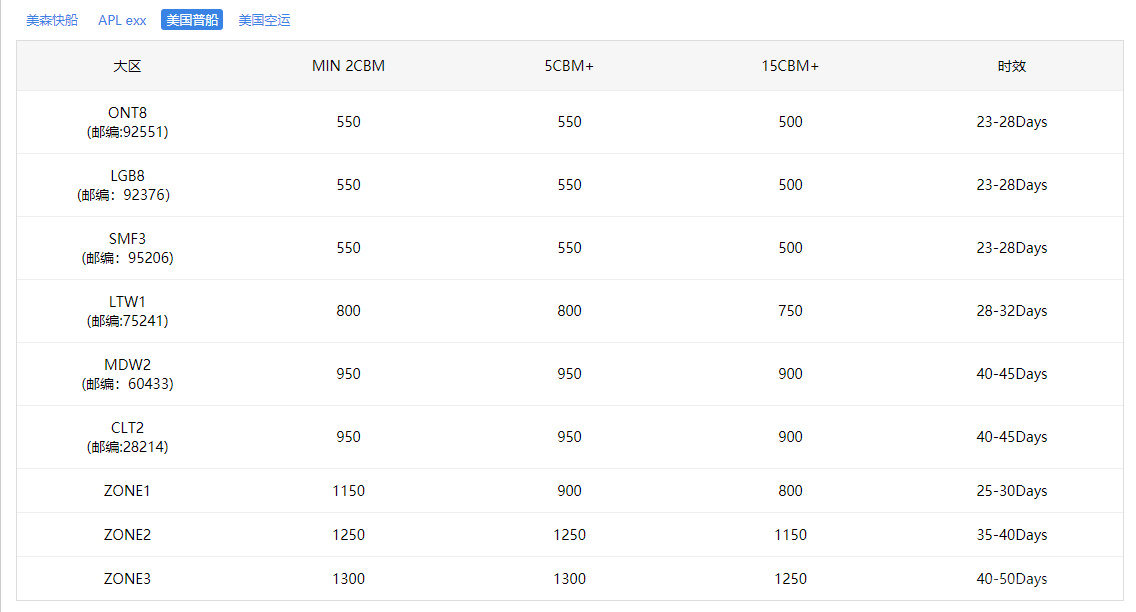Click the 15CBM+ column header
1136x612 pixels.
790,66
